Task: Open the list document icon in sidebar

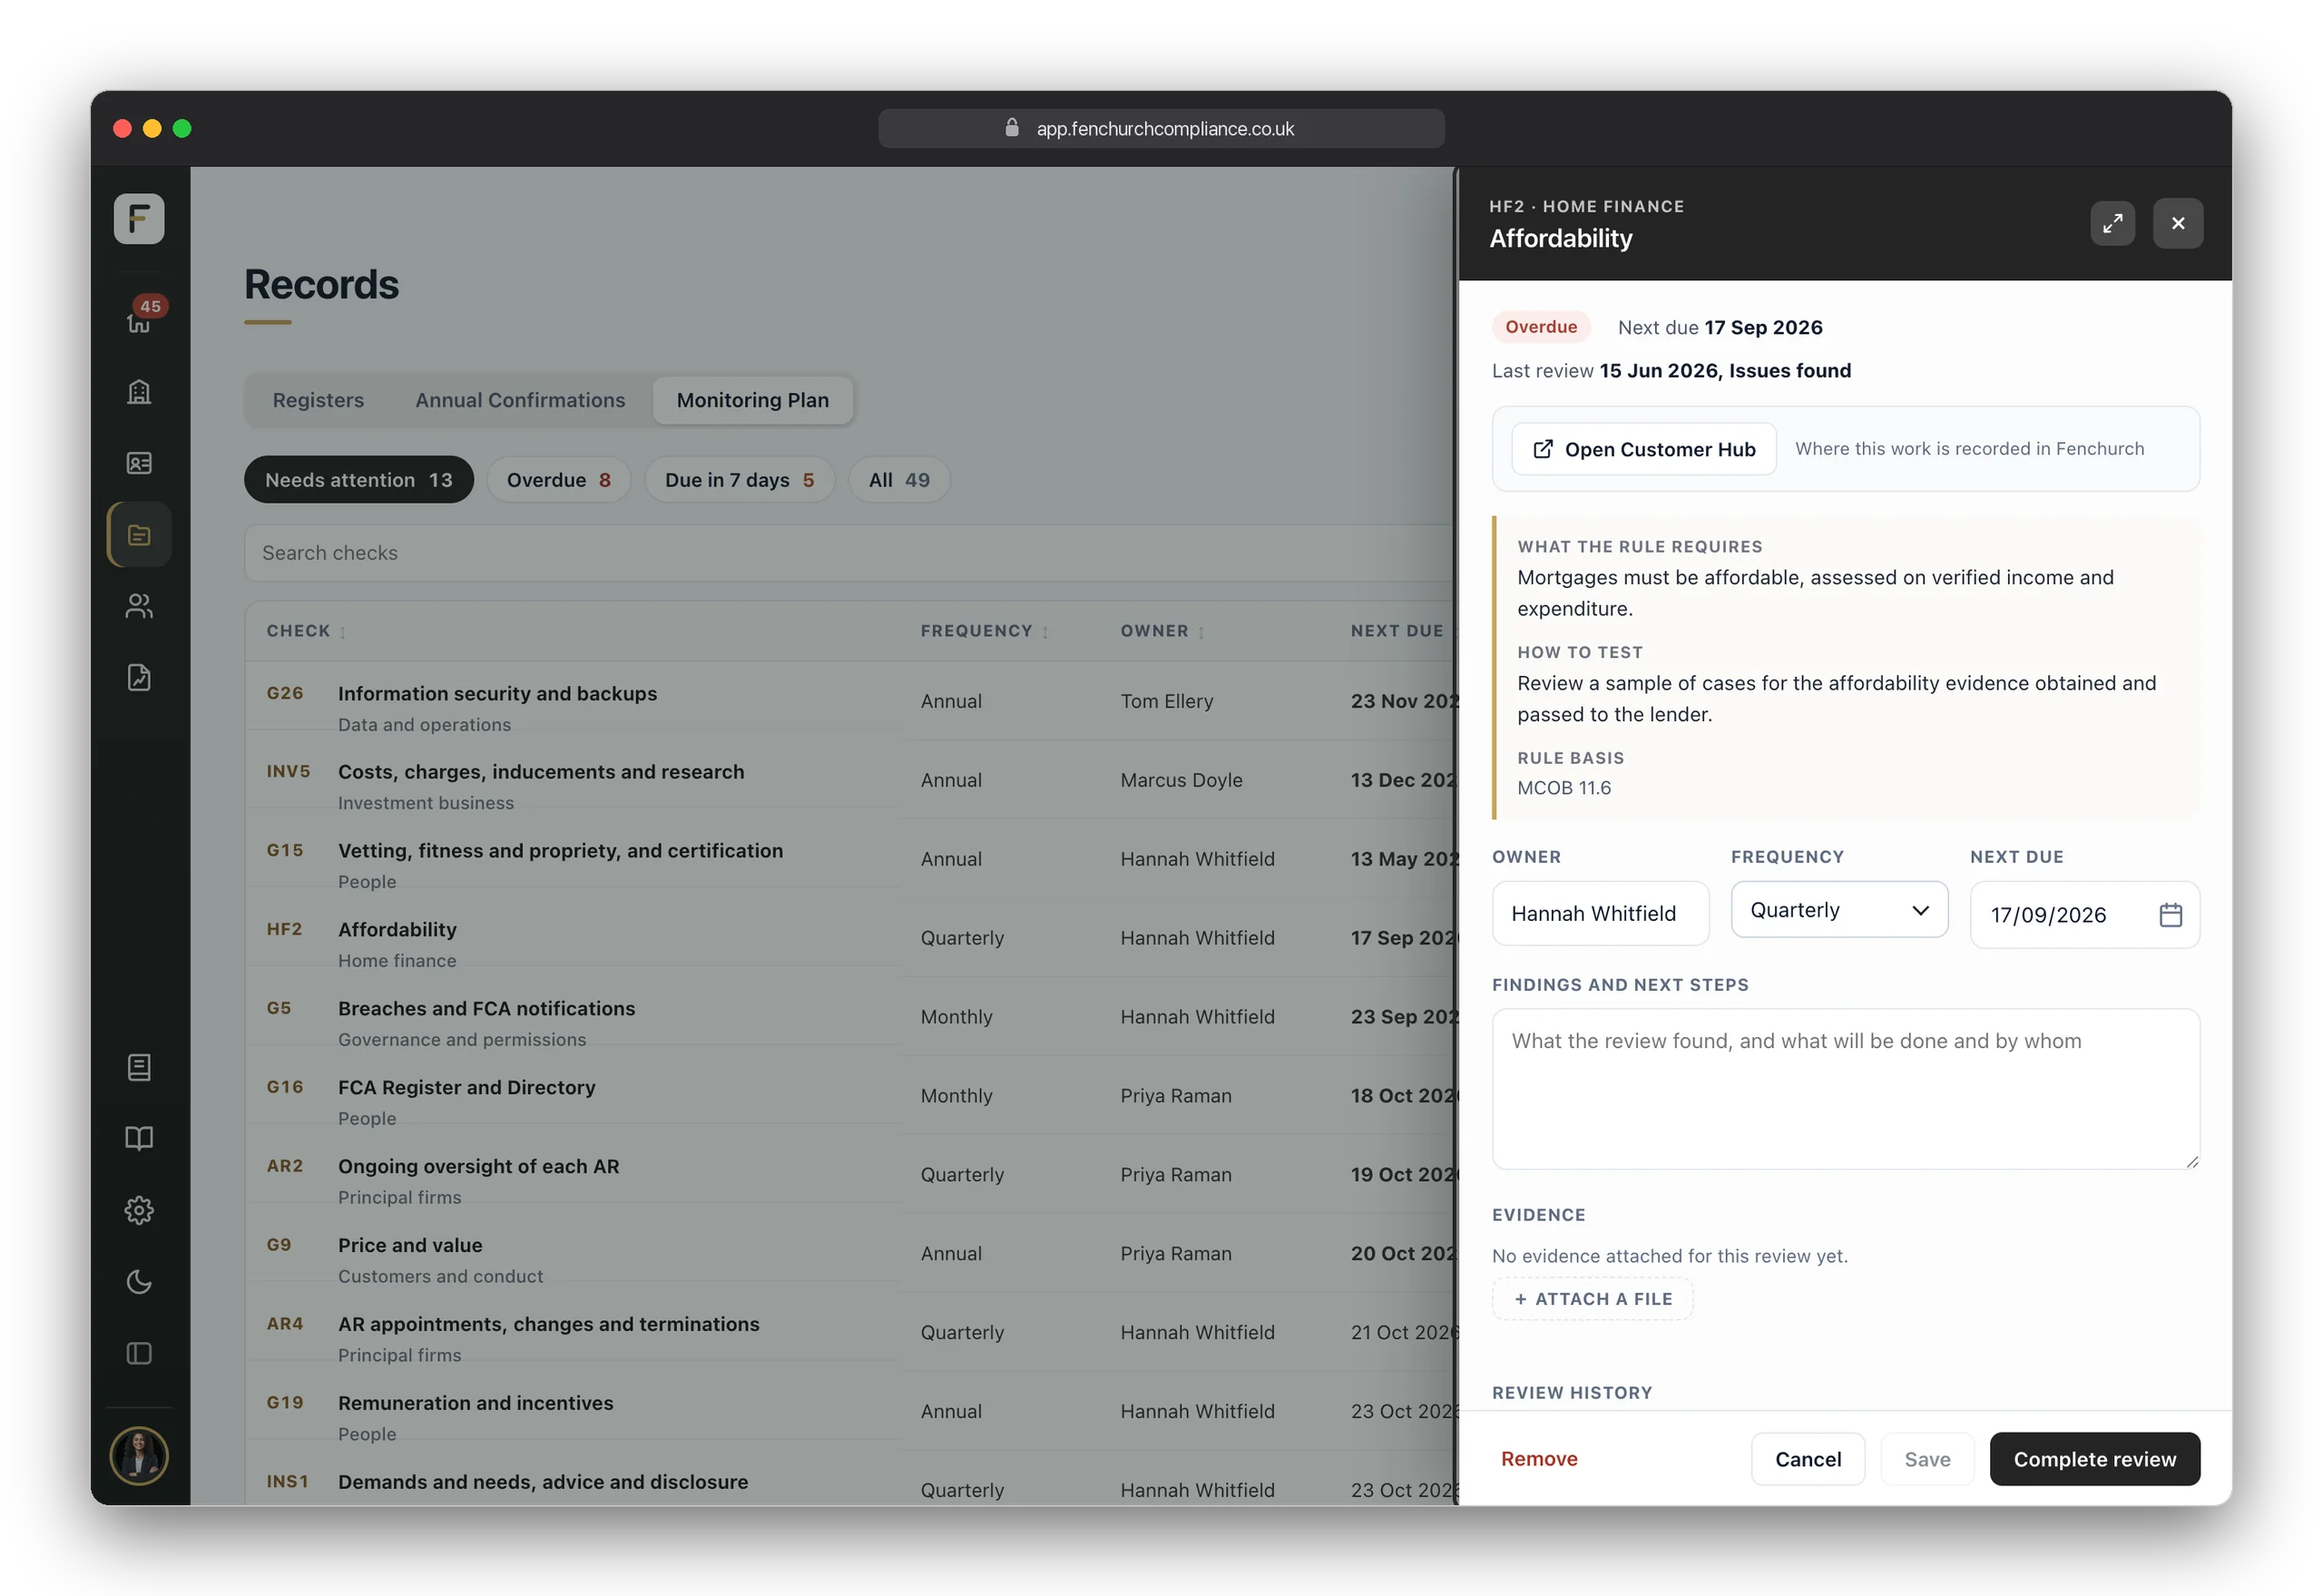Action: (139, 1067)
